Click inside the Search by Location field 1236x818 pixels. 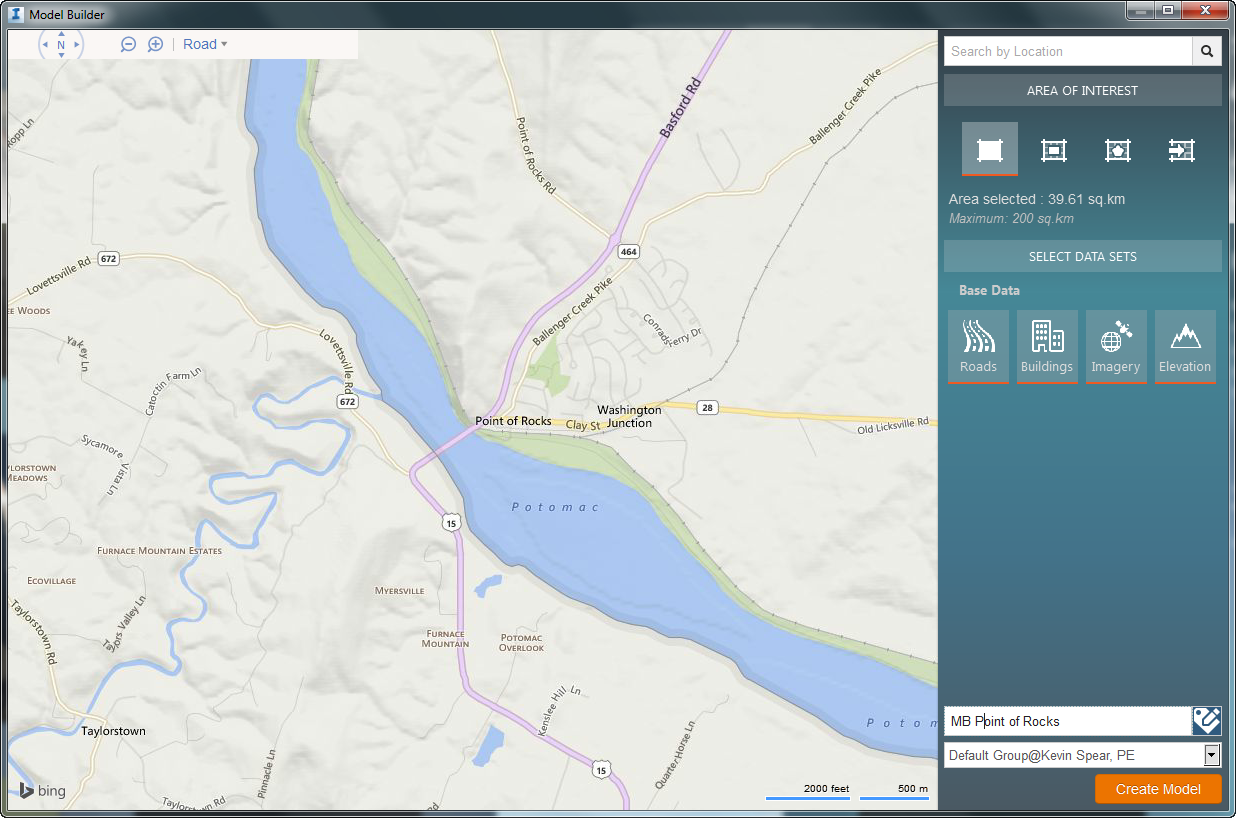pyautogui.click(x=1060, y=51)
